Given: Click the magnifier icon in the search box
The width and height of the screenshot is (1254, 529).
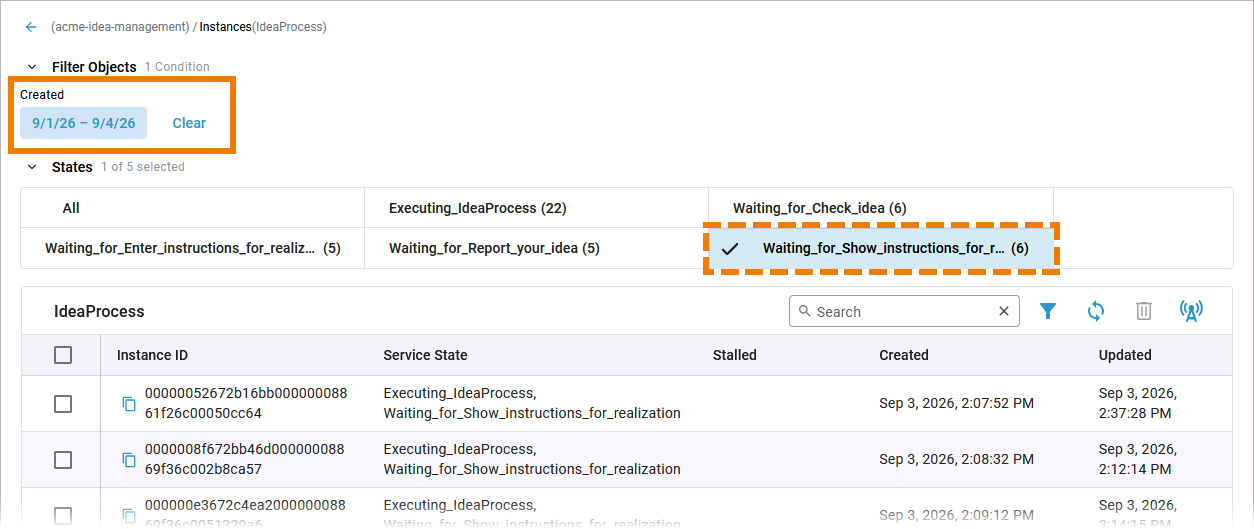Looking at the screenshot, I should tap(805, 311).
